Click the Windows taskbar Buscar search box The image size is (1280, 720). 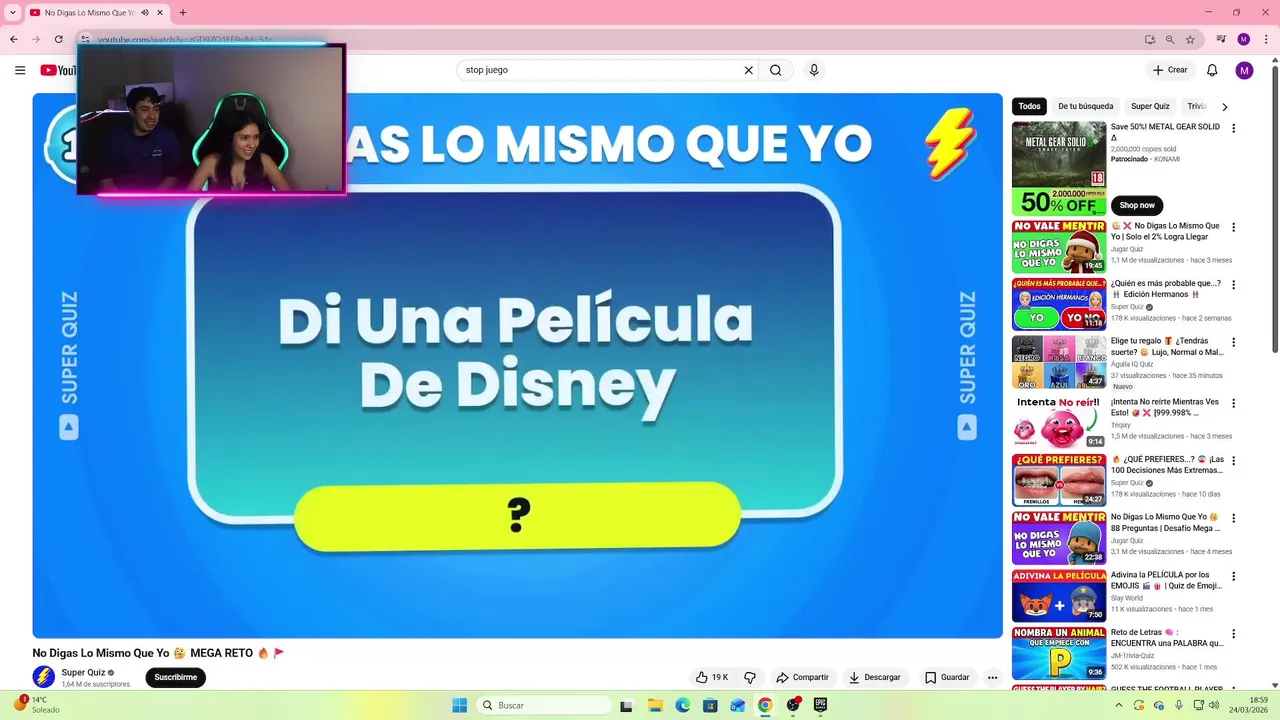[543, 705]
